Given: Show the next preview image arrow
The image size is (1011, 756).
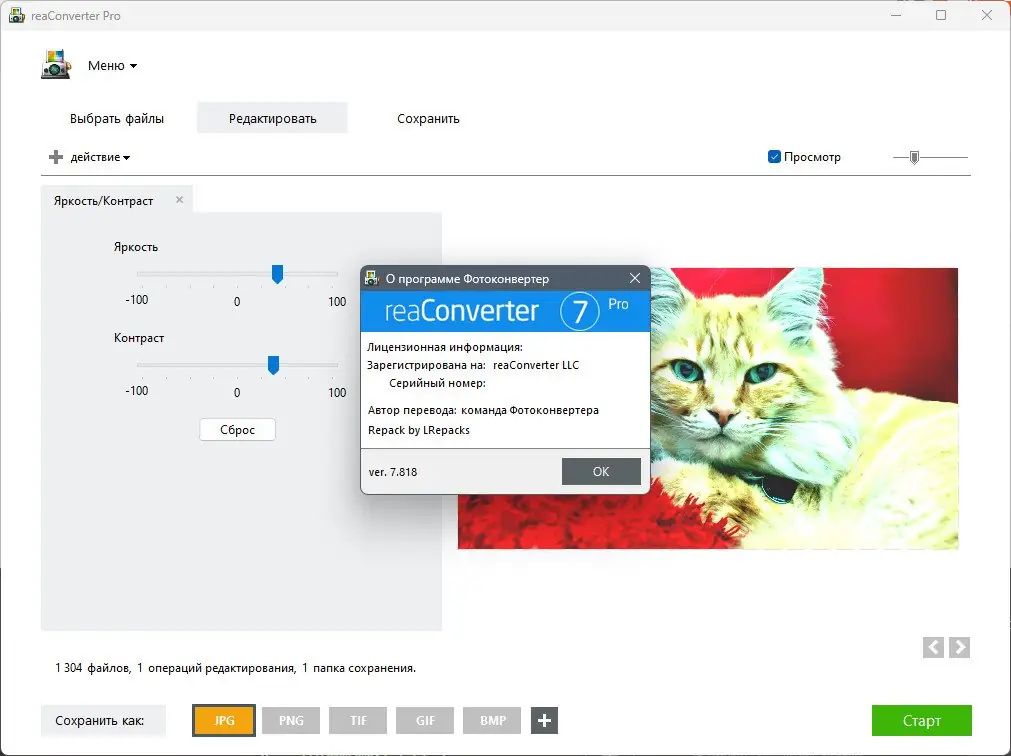Looking at the screenshot, I should [959, 647].
